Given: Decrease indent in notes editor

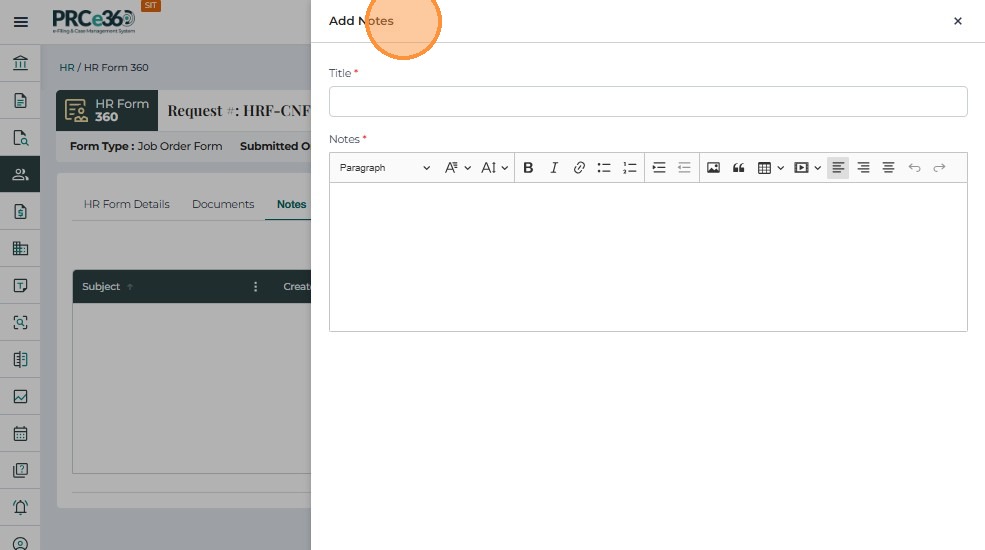Looking at the screenshot, I should [684, 168].
